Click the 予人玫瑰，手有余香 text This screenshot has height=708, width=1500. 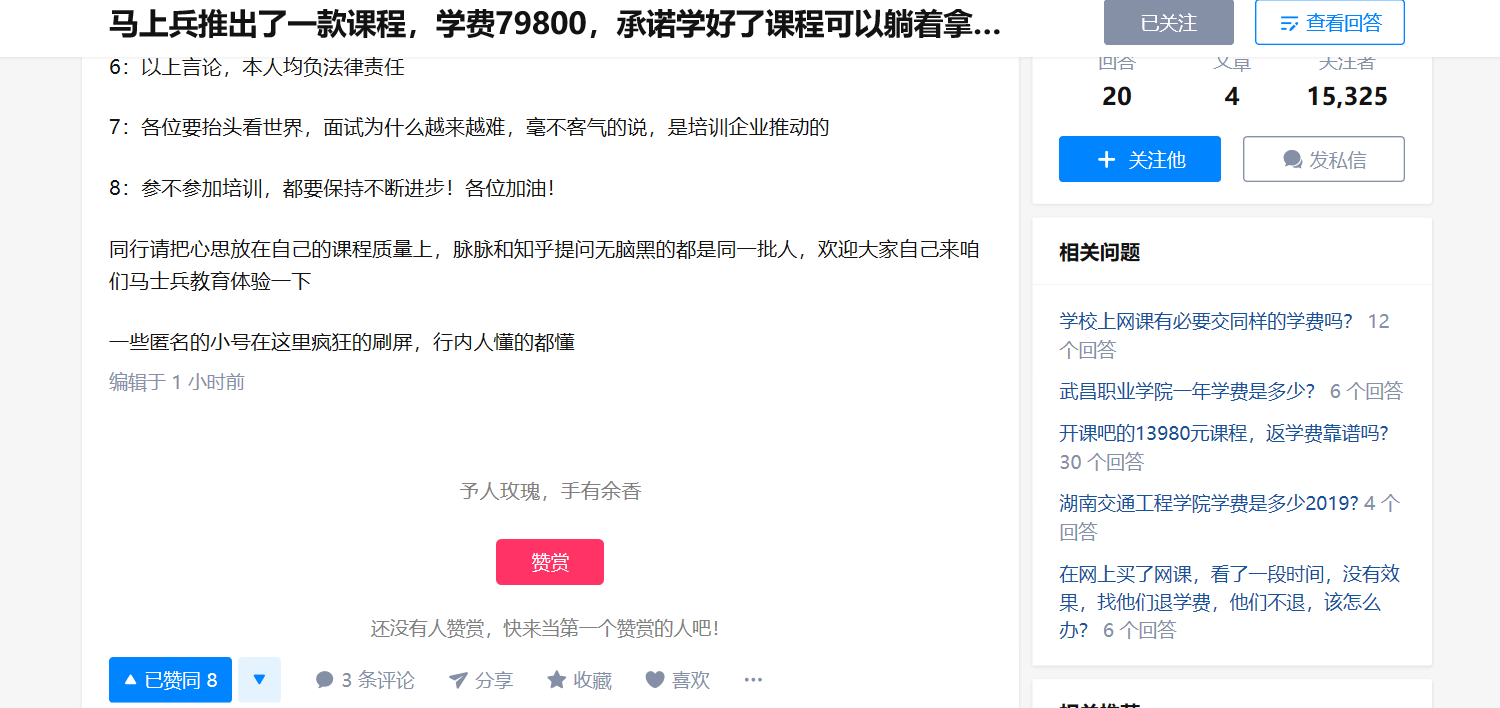pyautogui.click(x=550, y=491)
